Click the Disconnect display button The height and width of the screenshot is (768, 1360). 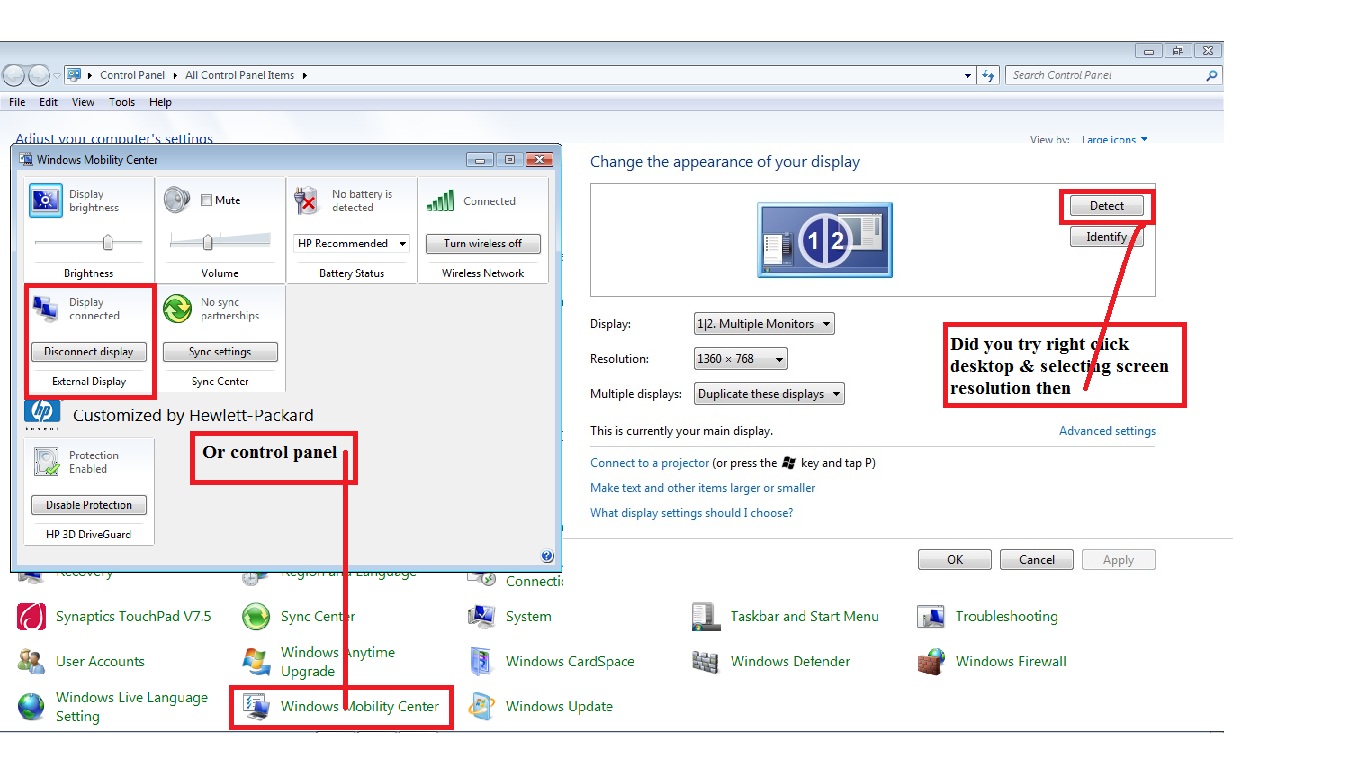[89, 352]
